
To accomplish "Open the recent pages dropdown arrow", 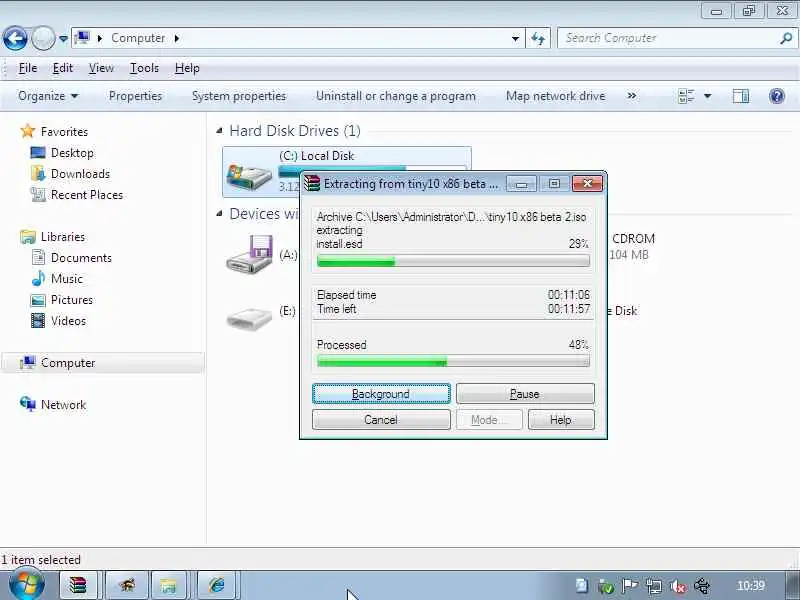I will pyautogui.click(x=63, y=39).
